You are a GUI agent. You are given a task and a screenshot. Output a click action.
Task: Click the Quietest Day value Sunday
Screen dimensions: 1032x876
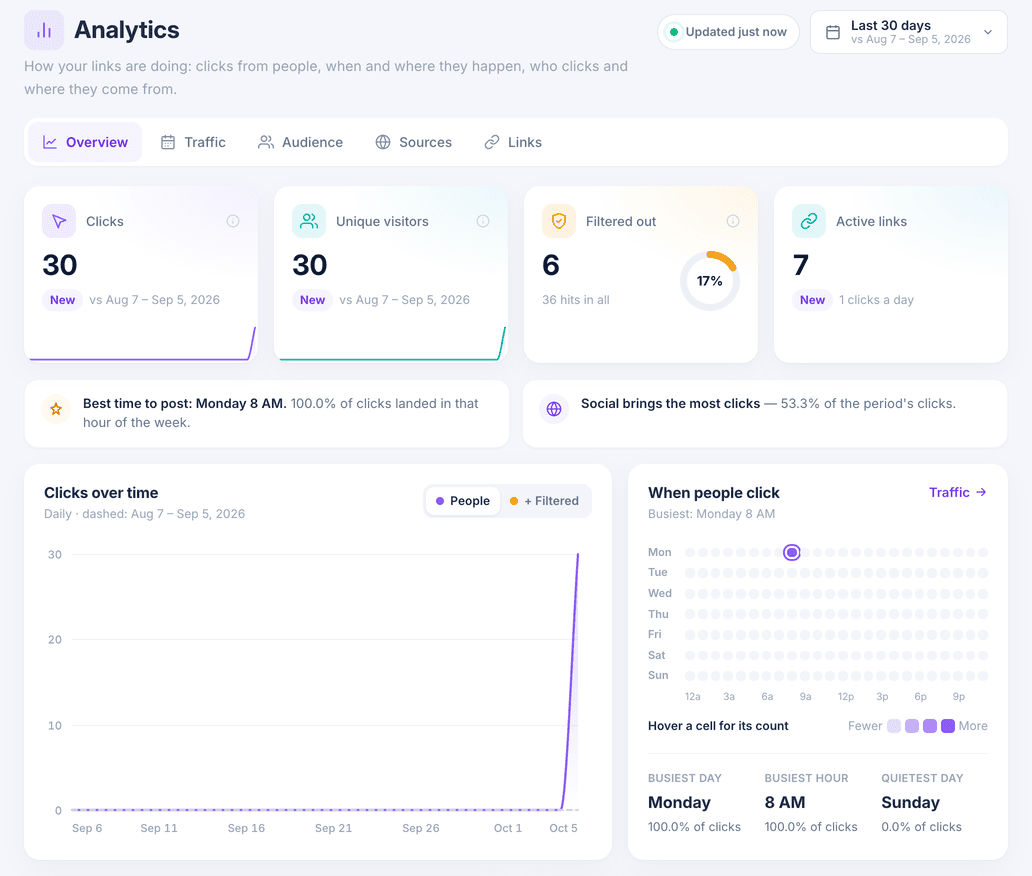(x=910, y=803)
